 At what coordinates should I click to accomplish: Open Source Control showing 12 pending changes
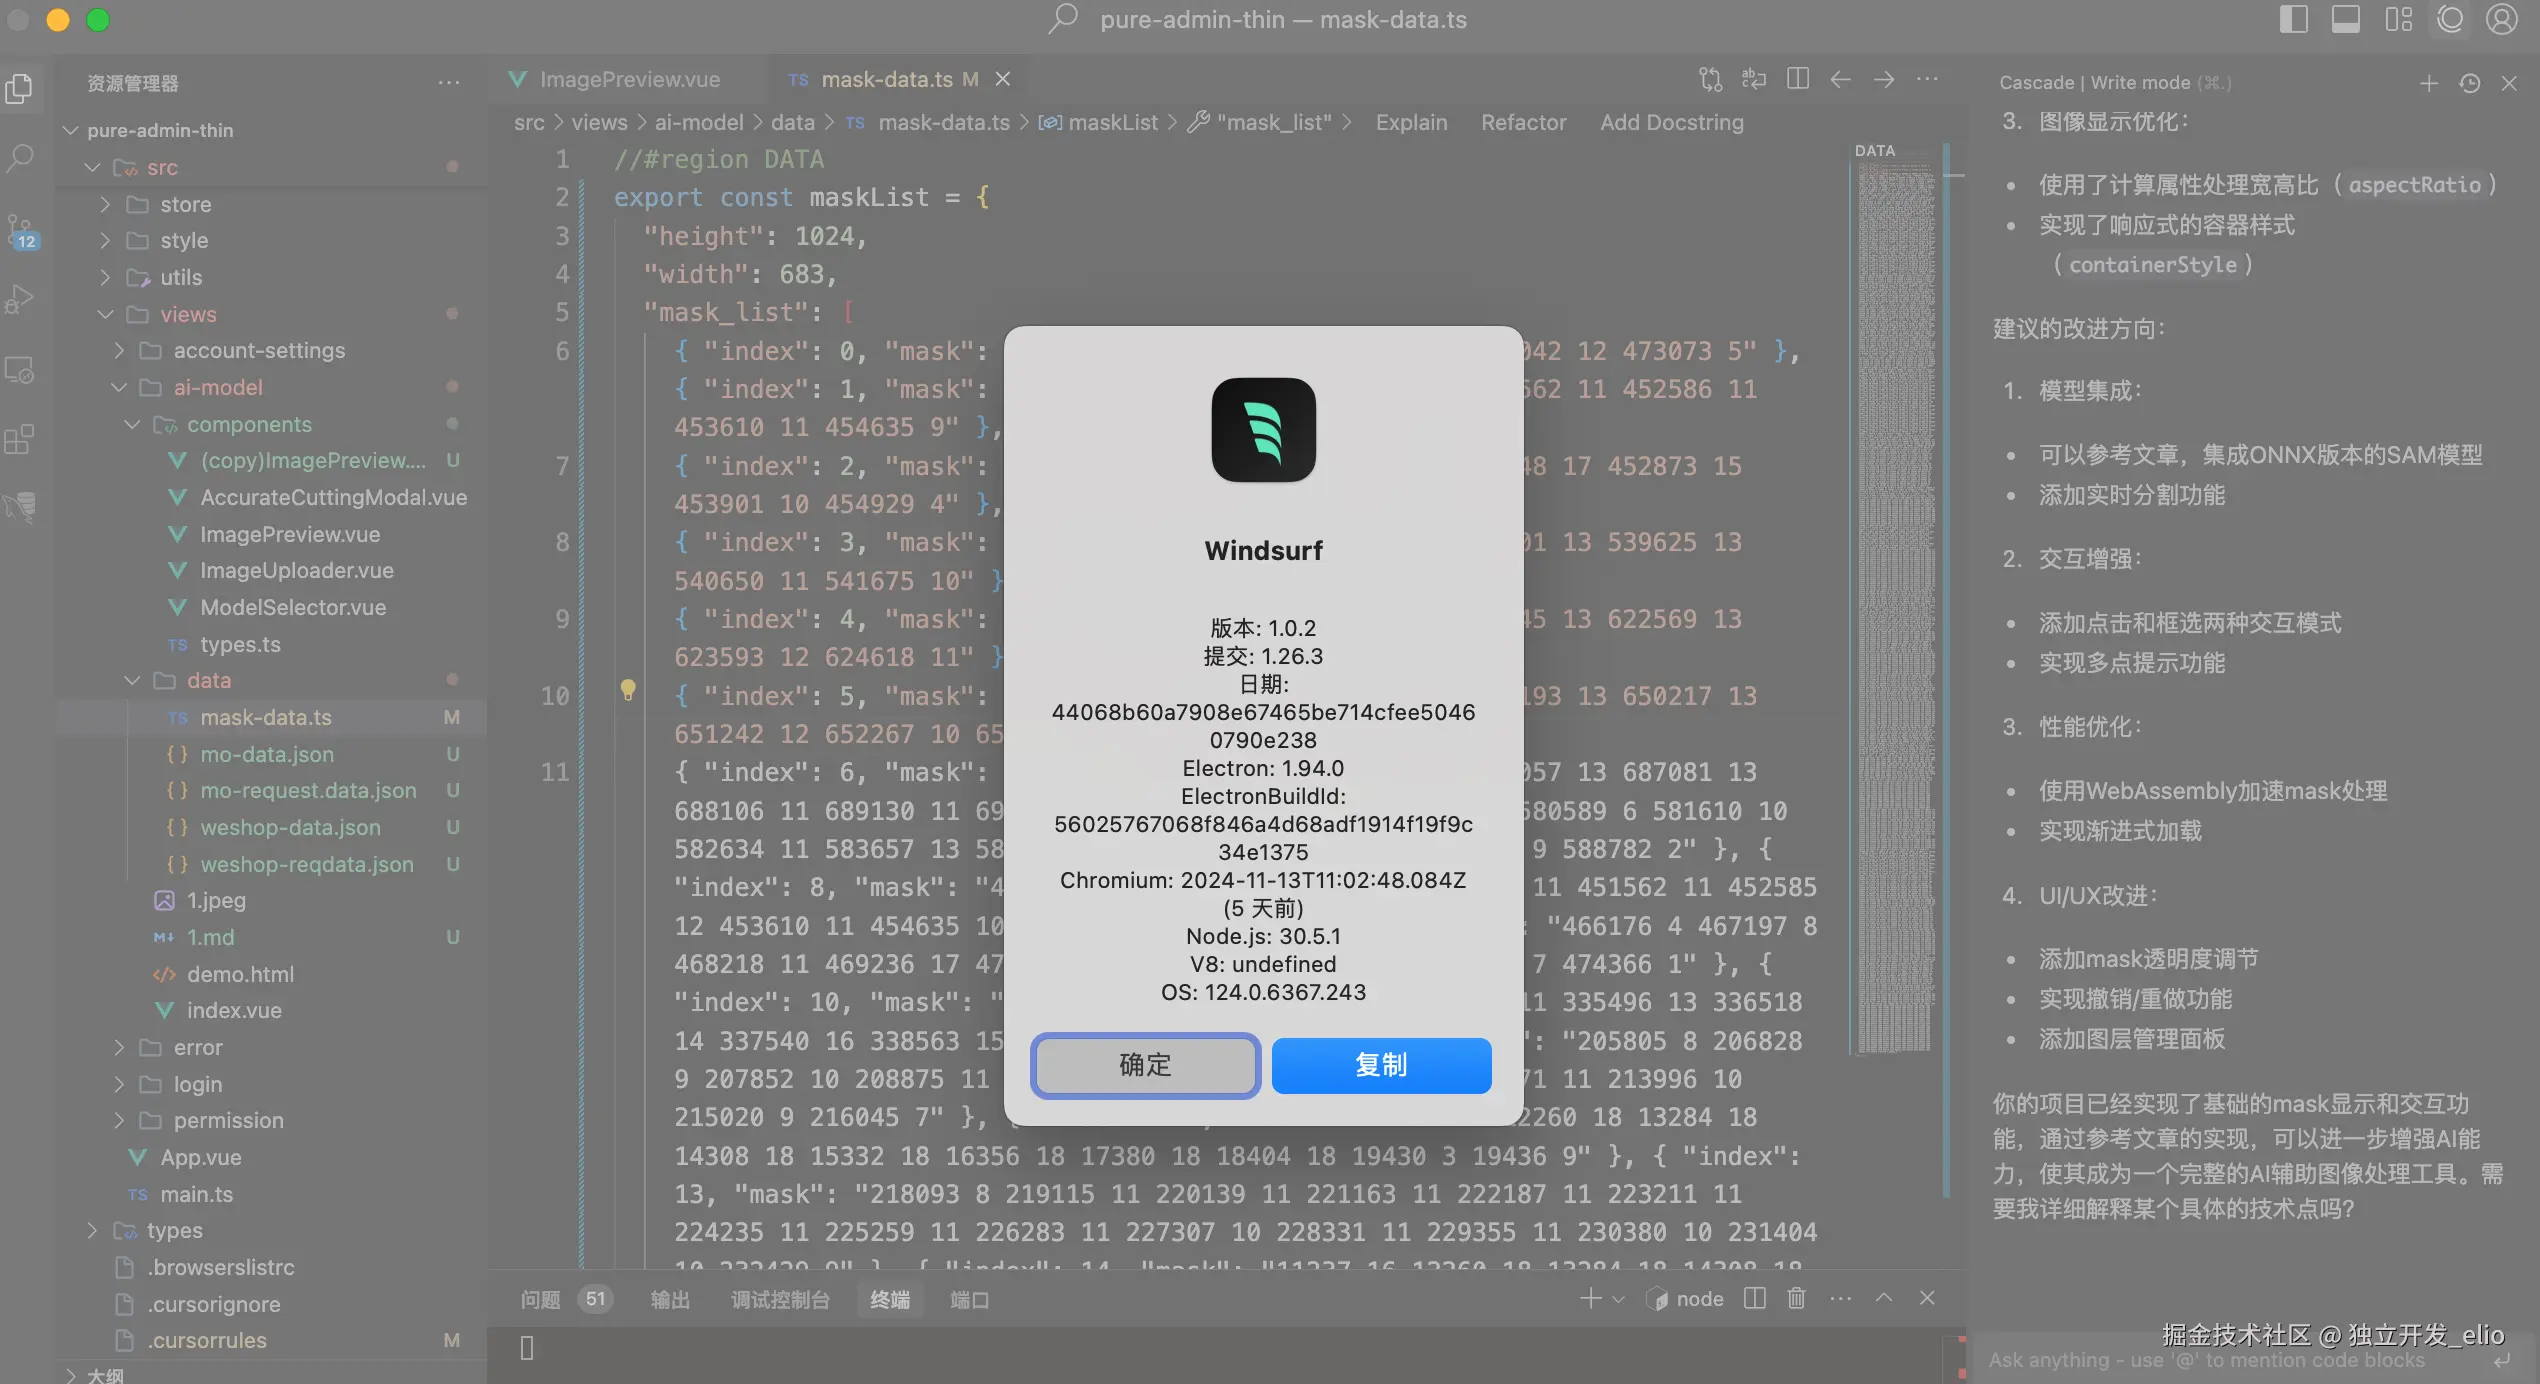click(21, 228)
